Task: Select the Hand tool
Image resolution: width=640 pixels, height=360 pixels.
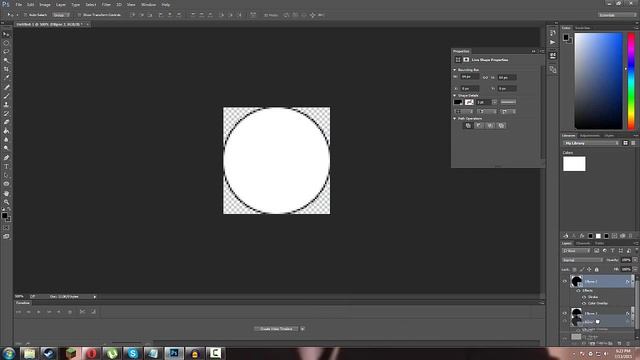Action: [x=6, y=193]
